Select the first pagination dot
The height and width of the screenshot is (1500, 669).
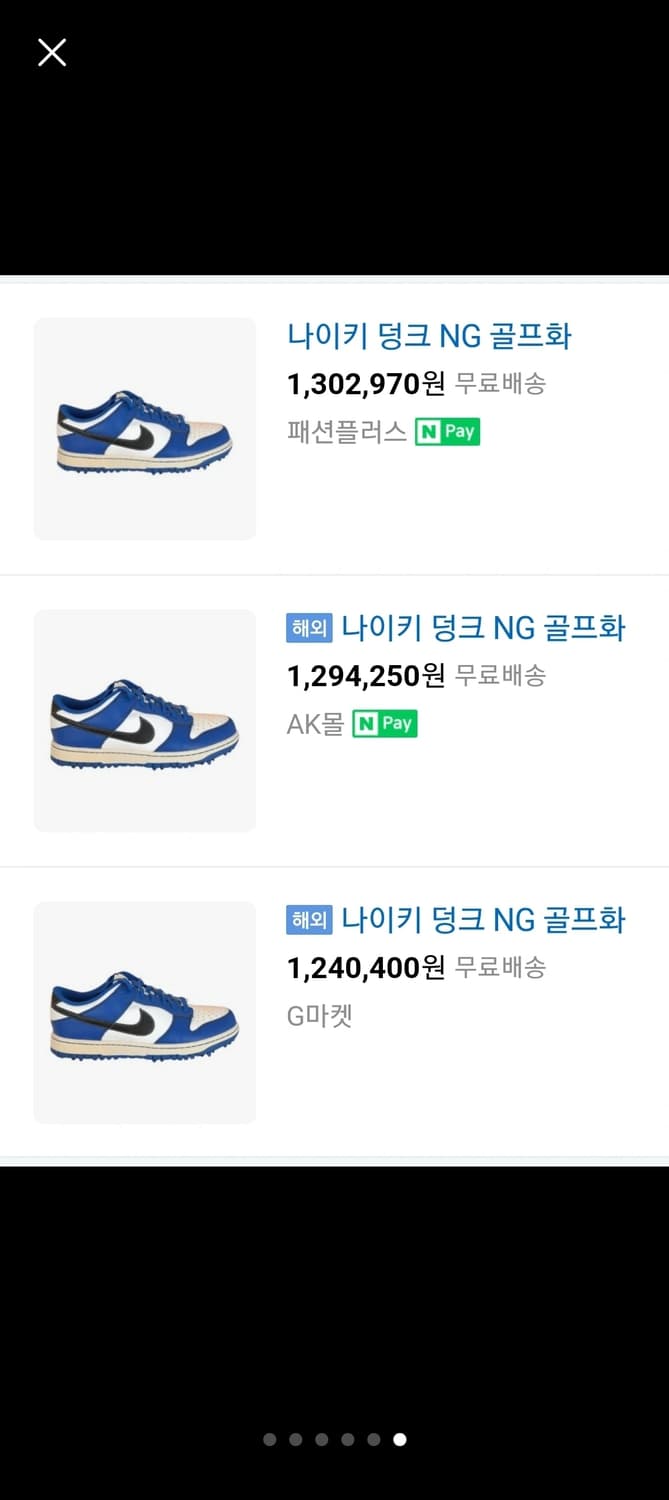(x=269, y=1439)
